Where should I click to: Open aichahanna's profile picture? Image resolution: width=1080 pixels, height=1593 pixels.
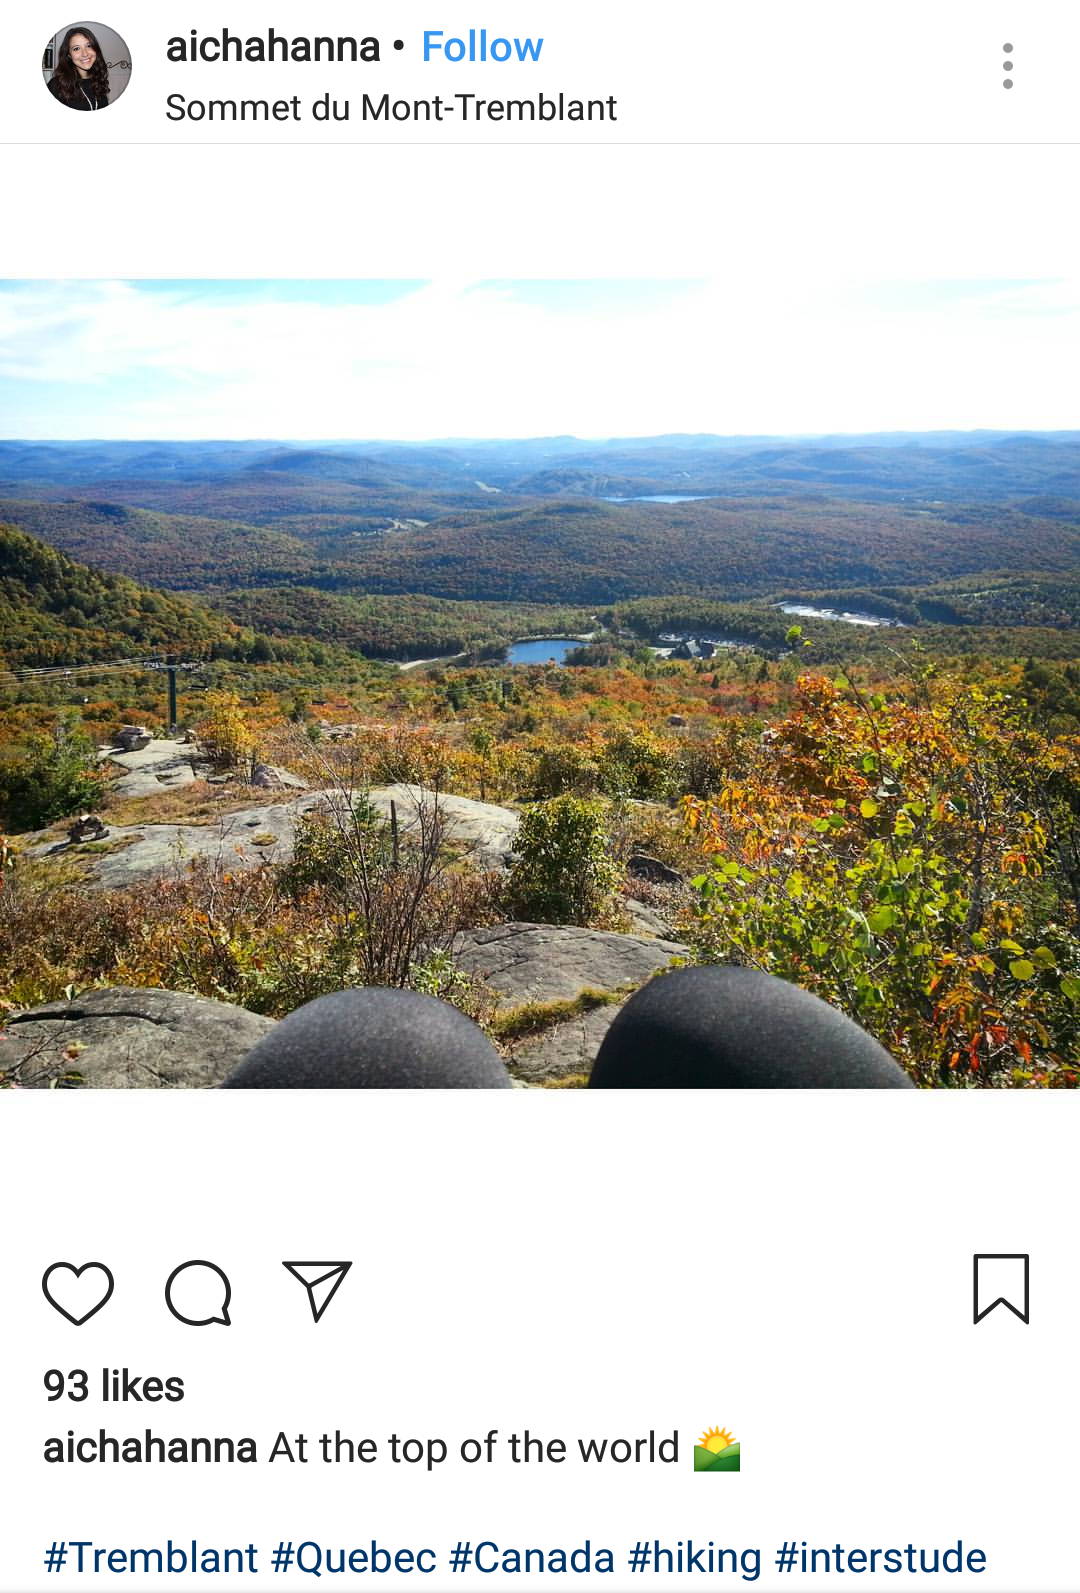[87, 66]
